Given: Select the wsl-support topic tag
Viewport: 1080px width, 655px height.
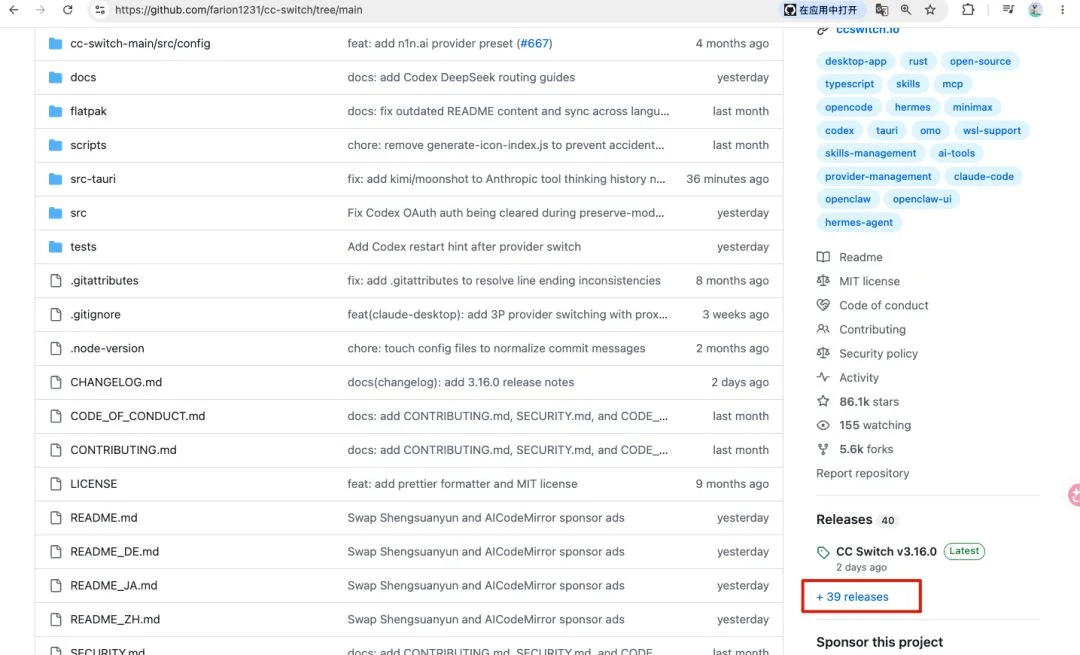Looking at the screenshot, I should pos(992,130).
